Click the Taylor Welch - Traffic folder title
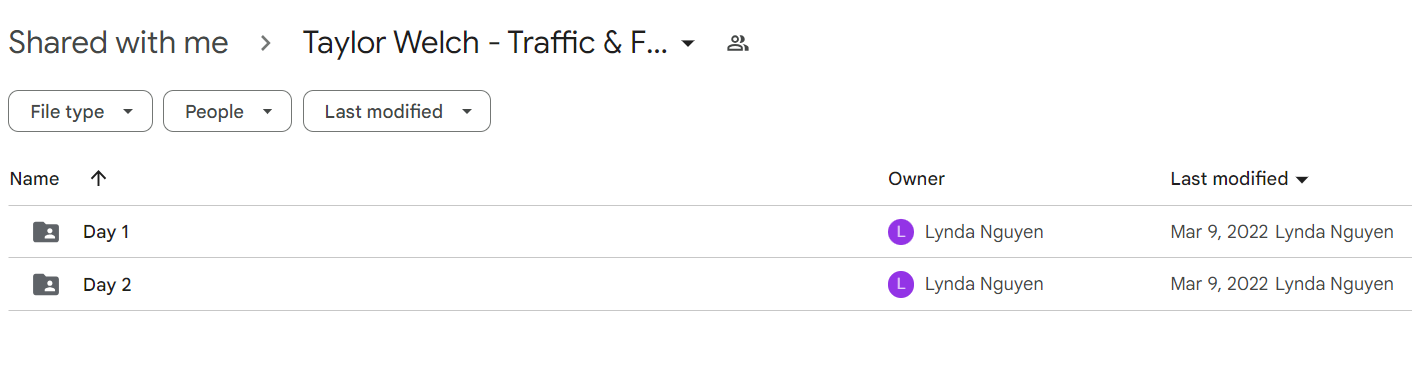Image resolution: width=1412 pixels, height=381 pixels. pyautogui.click(x=485, y=43)
